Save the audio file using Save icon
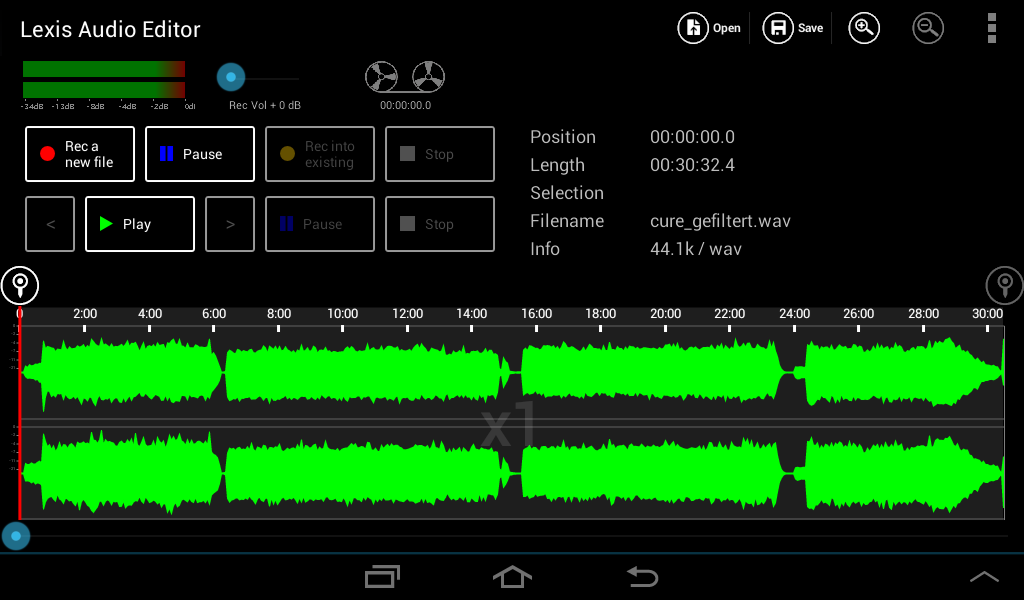 pos(793,28)
